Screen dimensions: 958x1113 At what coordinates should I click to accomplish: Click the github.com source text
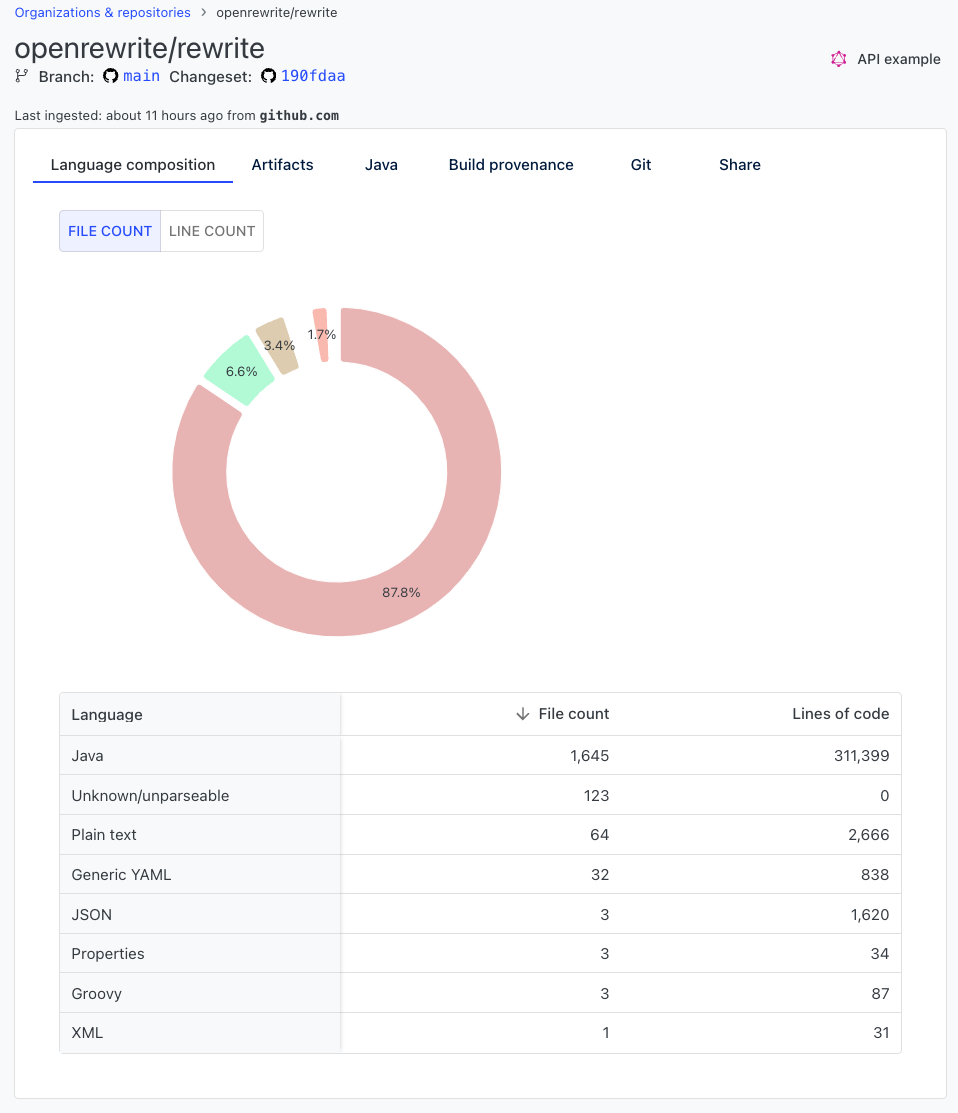[299, 115]
